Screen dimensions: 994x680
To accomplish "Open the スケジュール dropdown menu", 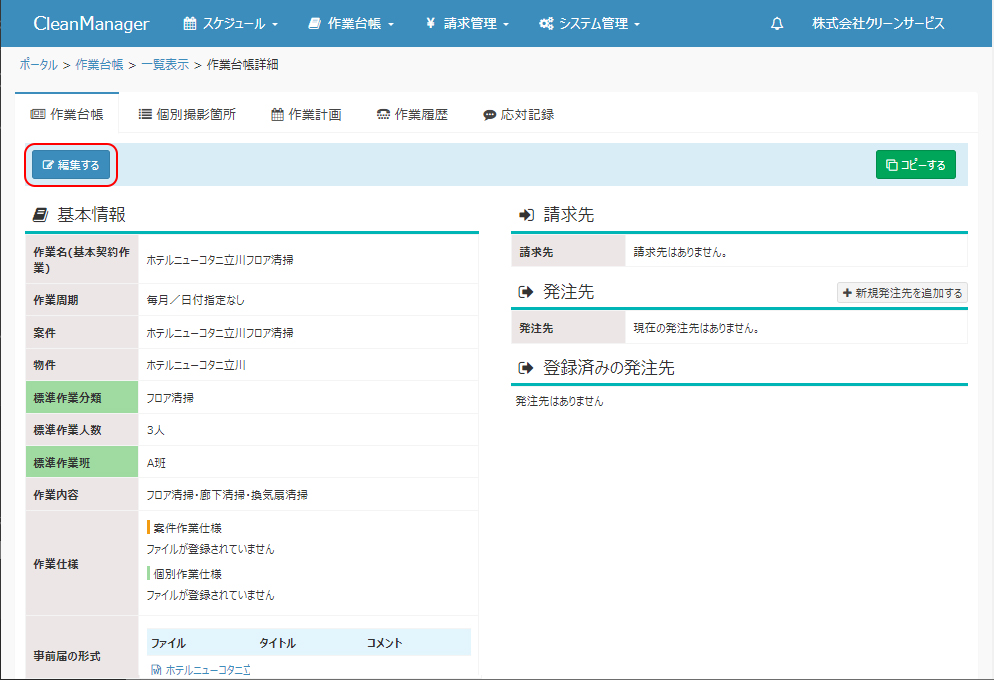I will (x=230, y=24).
